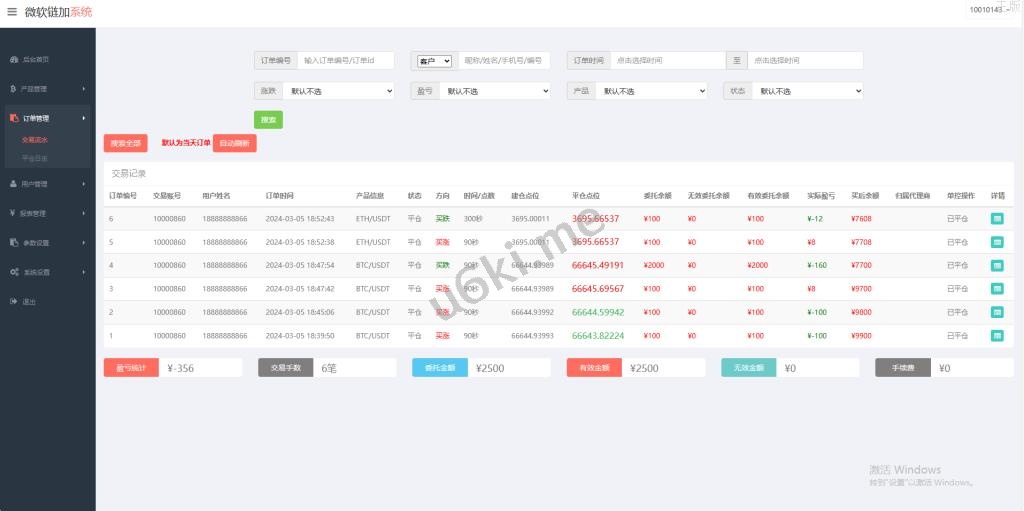Image resolution: width=1024 pixels, height=511 pixels.
Task: View details icon for order number 4
Action: tap(997, 265)
